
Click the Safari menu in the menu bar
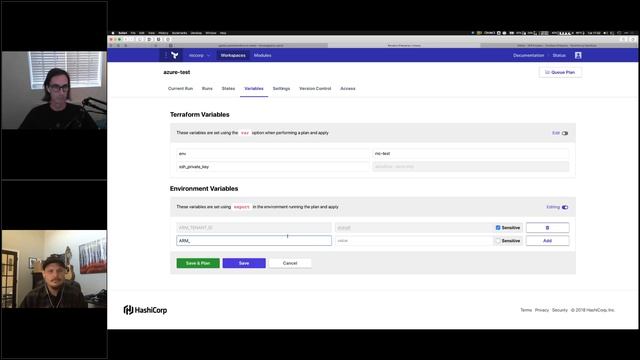click(x=122, y=33)
